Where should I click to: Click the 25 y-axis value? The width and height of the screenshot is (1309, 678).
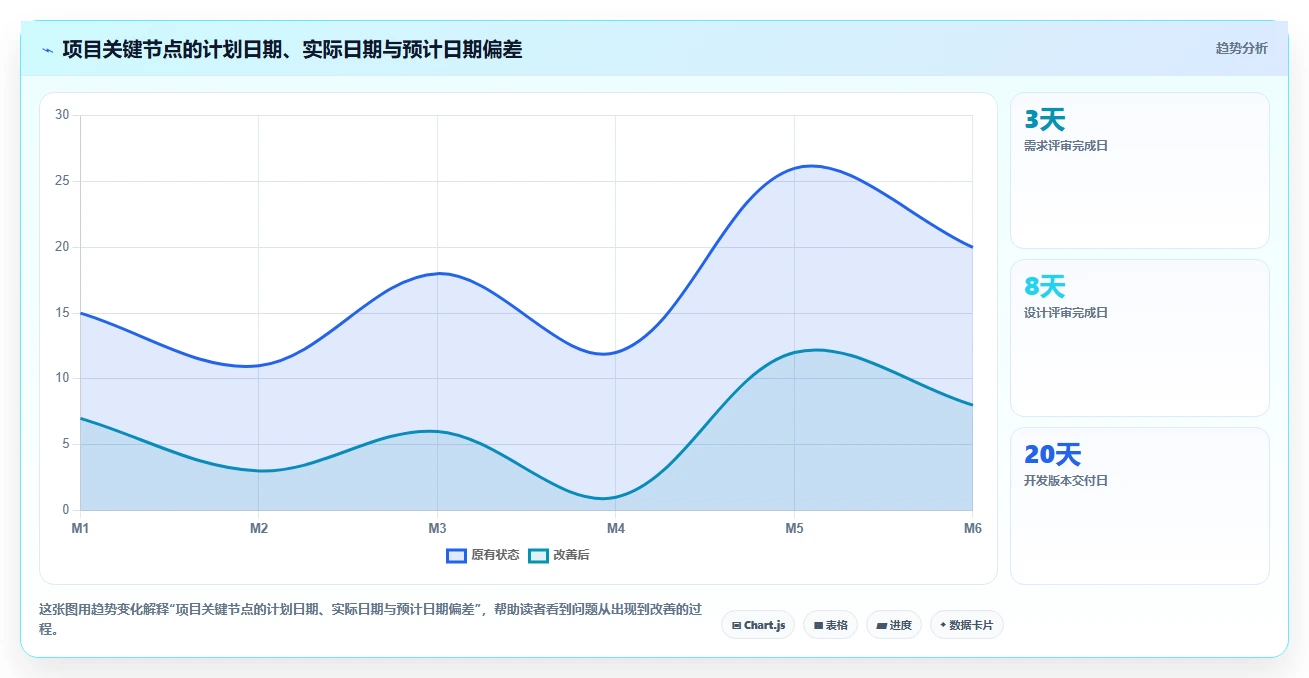[x=62, y=181]
